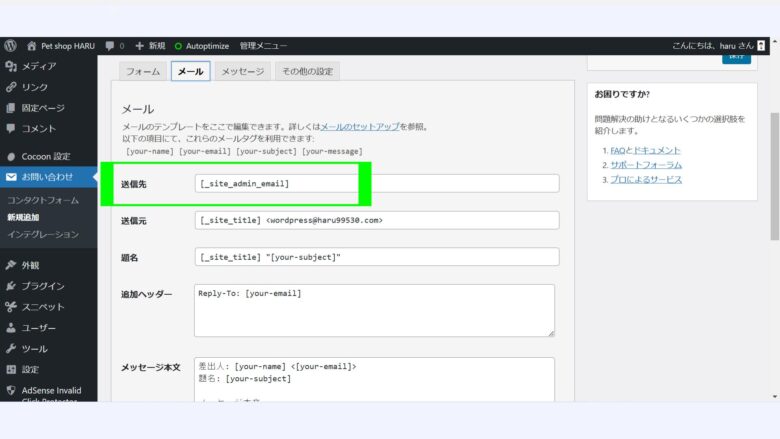The image size is (780, 439).
Task: Click the user avatar next to haru さん
Action: click(761, 46)
